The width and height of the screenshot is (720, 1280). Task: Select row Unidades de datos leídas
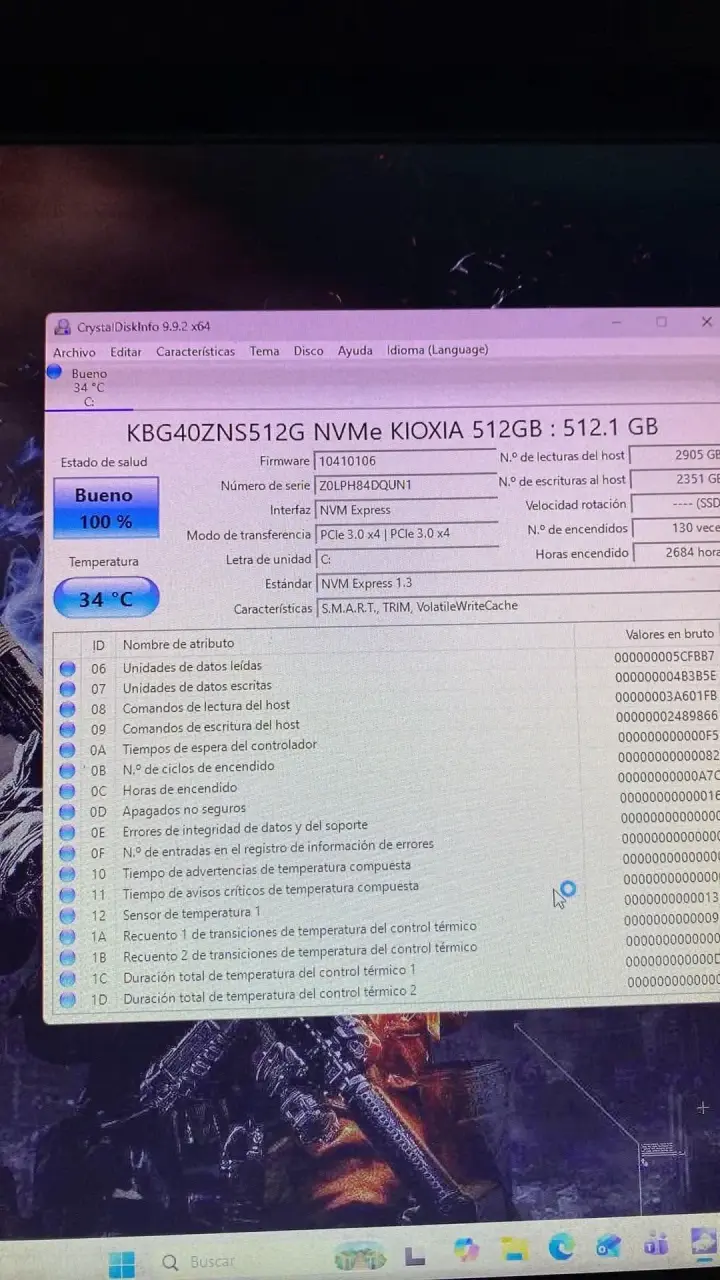388,663
